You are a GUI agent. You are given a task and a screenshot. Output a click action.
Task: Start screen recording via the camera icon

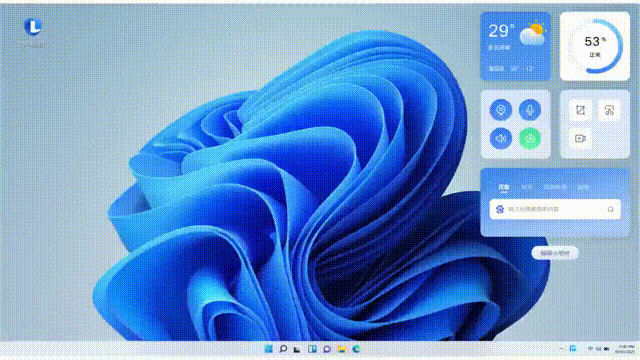pyautogui.click(x=580, y=138)
